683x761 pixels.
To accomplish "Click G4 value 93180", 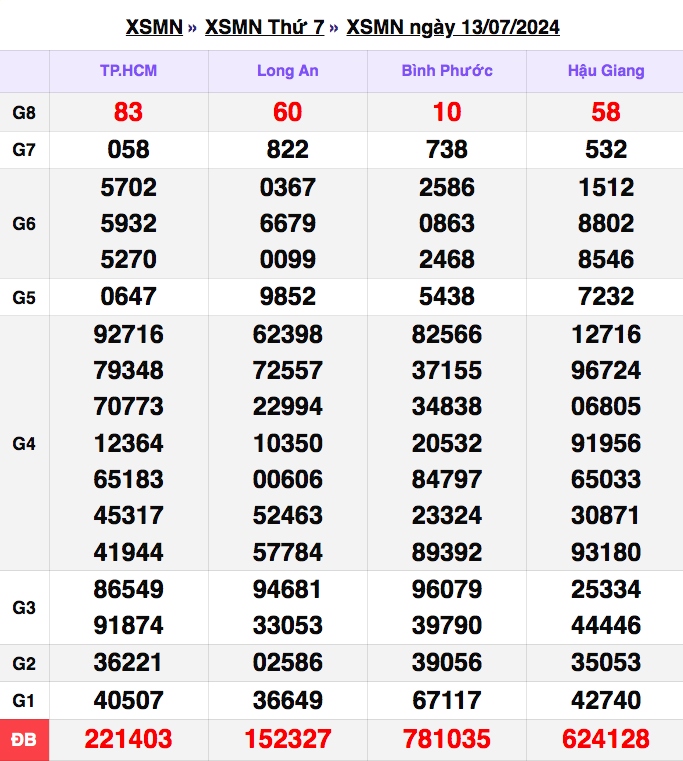I will [x=606, y=552].
